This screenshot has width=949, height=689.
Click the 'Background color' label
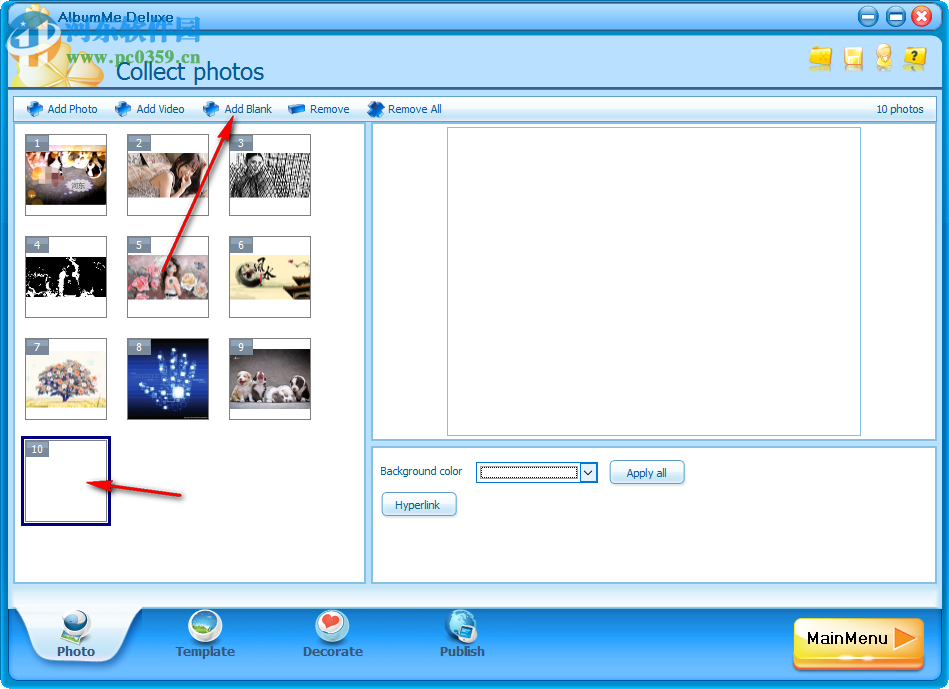pos(421,471)
